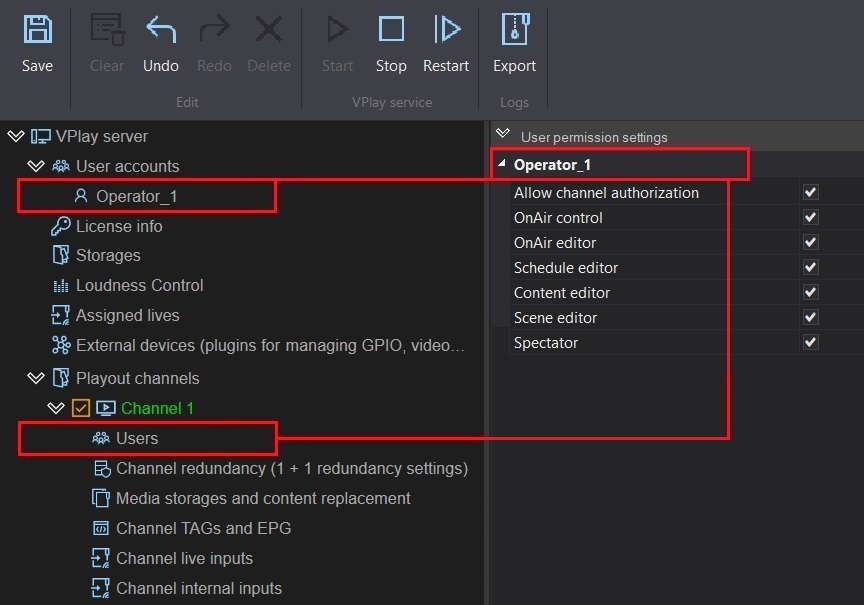Toggle the Scene editor checkbox

coord(811,317)
